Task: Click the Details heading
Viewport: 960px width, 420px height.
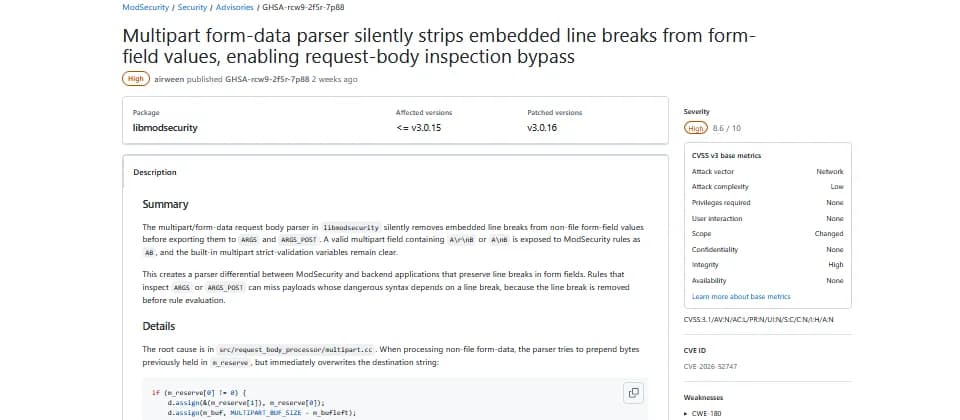Action: (x=159, y=326)
